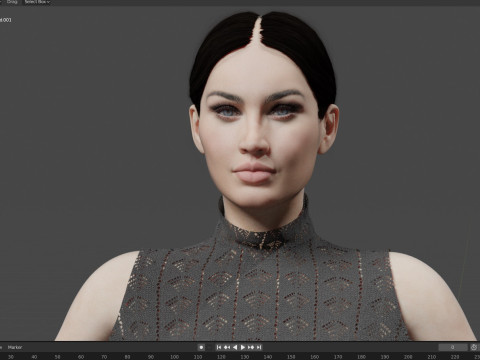Viewport: 480px width, 360px height.
Task: Open the Marker menu in timeline
Action: pos(15,347)
